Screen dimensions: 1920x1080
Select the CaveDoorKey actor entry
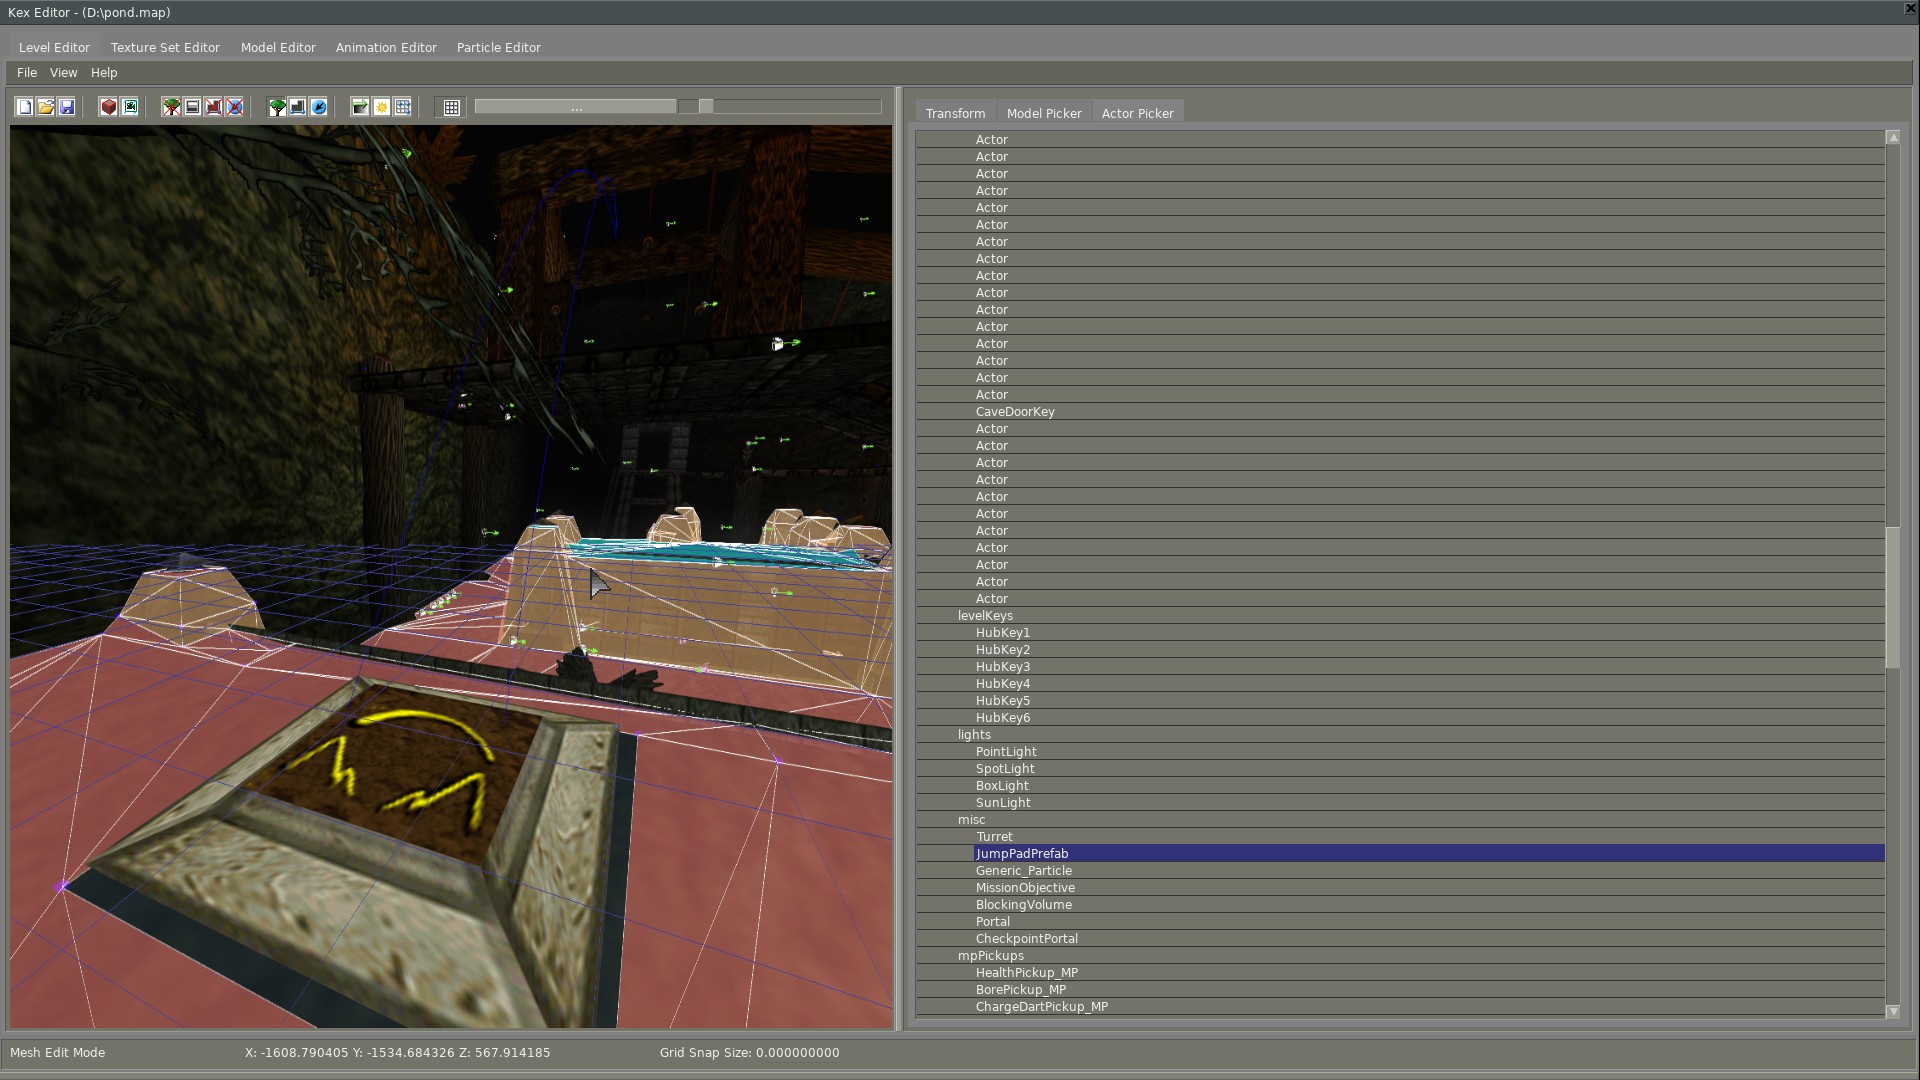(1015, 412)
